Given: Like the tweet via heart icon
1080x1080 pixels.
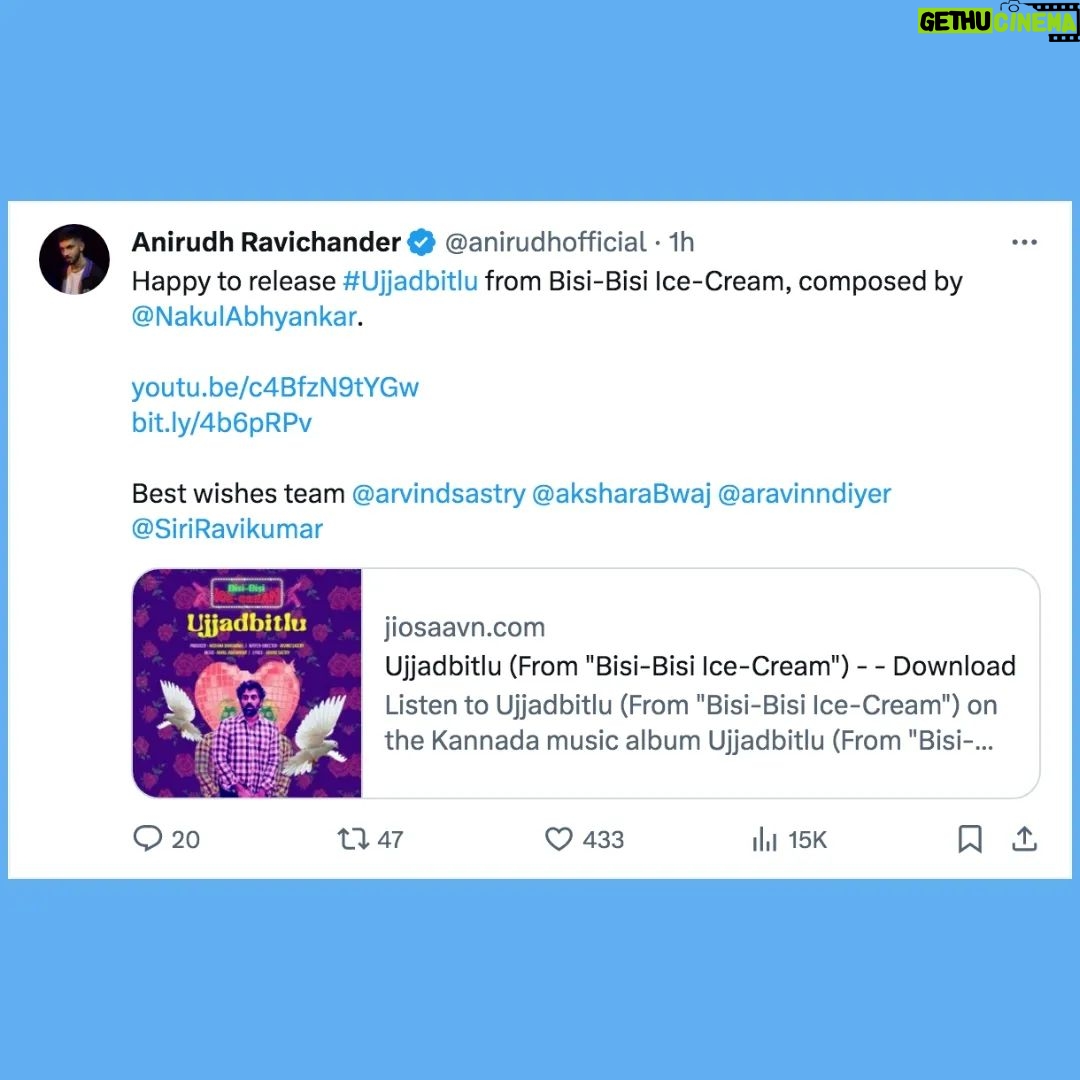Looking at the screenshot, I should pyautogui.click(x=559, y=839).
